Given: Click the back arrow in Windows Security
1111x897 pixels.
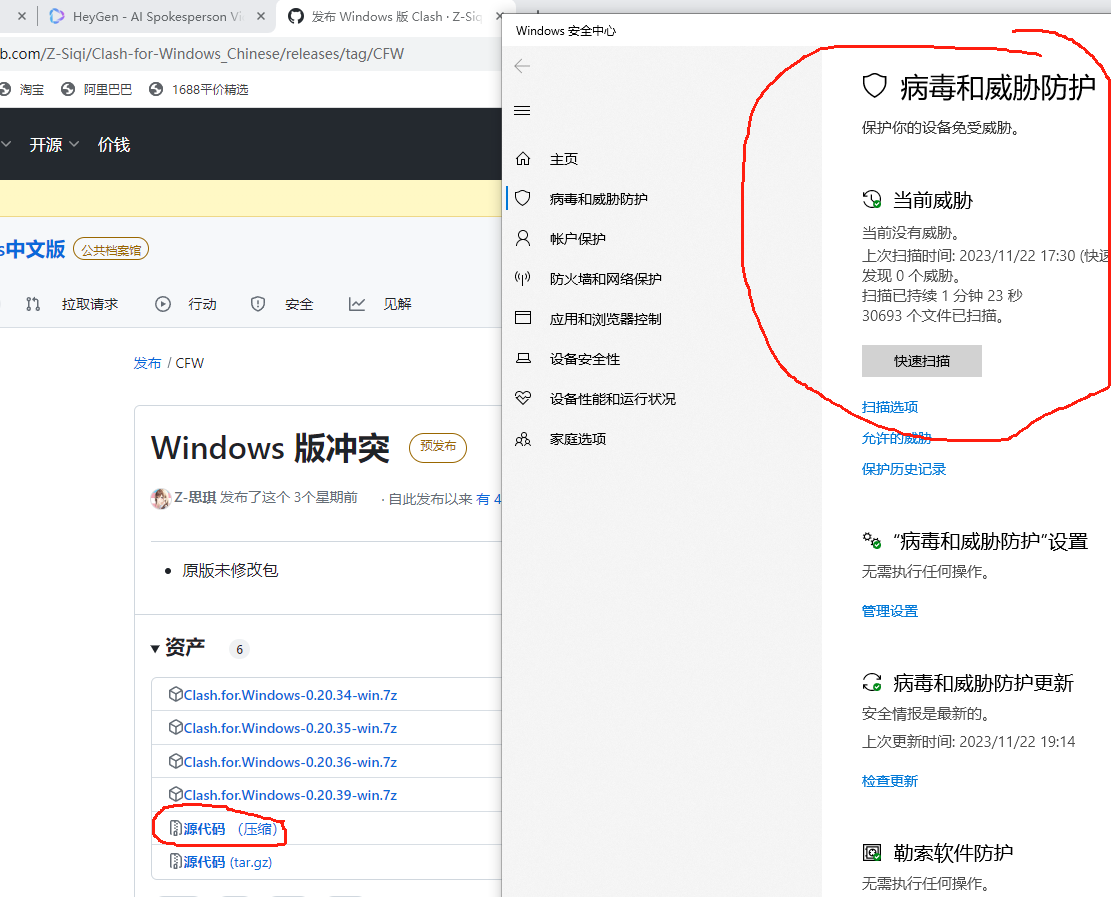Looking at the screenshot, I should click(x=522, y=66).
